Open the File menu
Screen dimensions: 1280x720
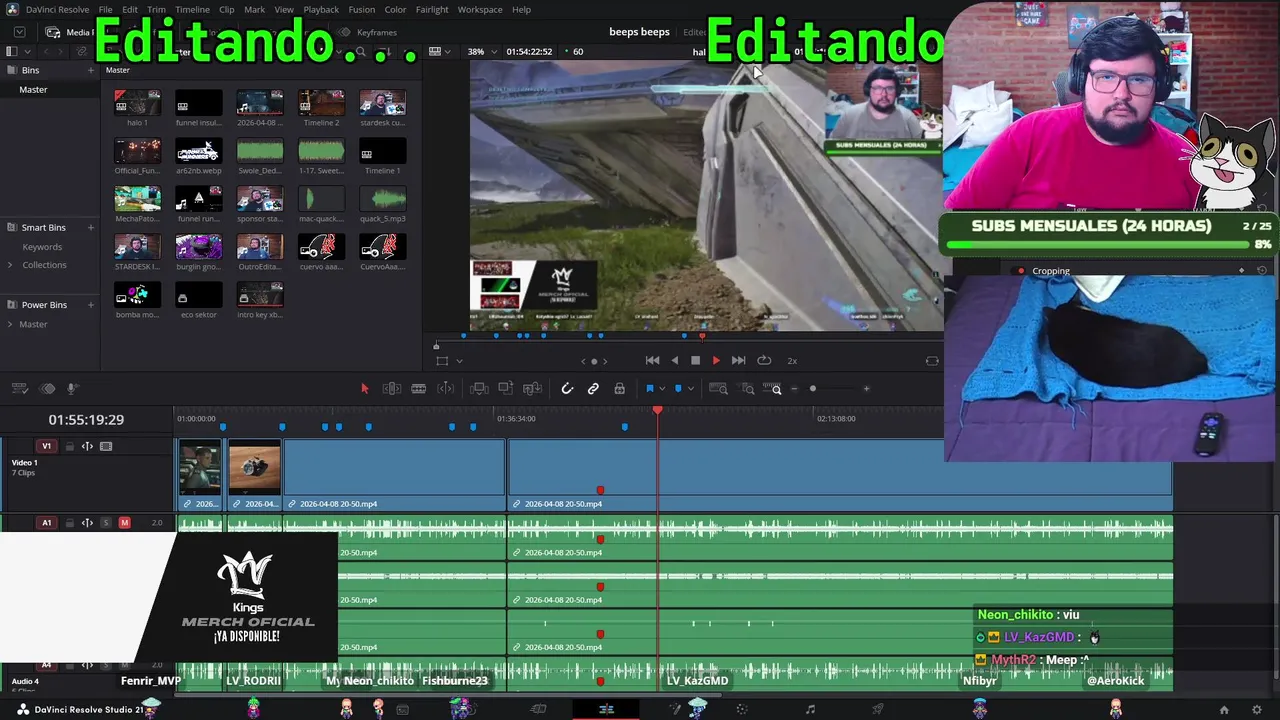[x=105, y=10]
